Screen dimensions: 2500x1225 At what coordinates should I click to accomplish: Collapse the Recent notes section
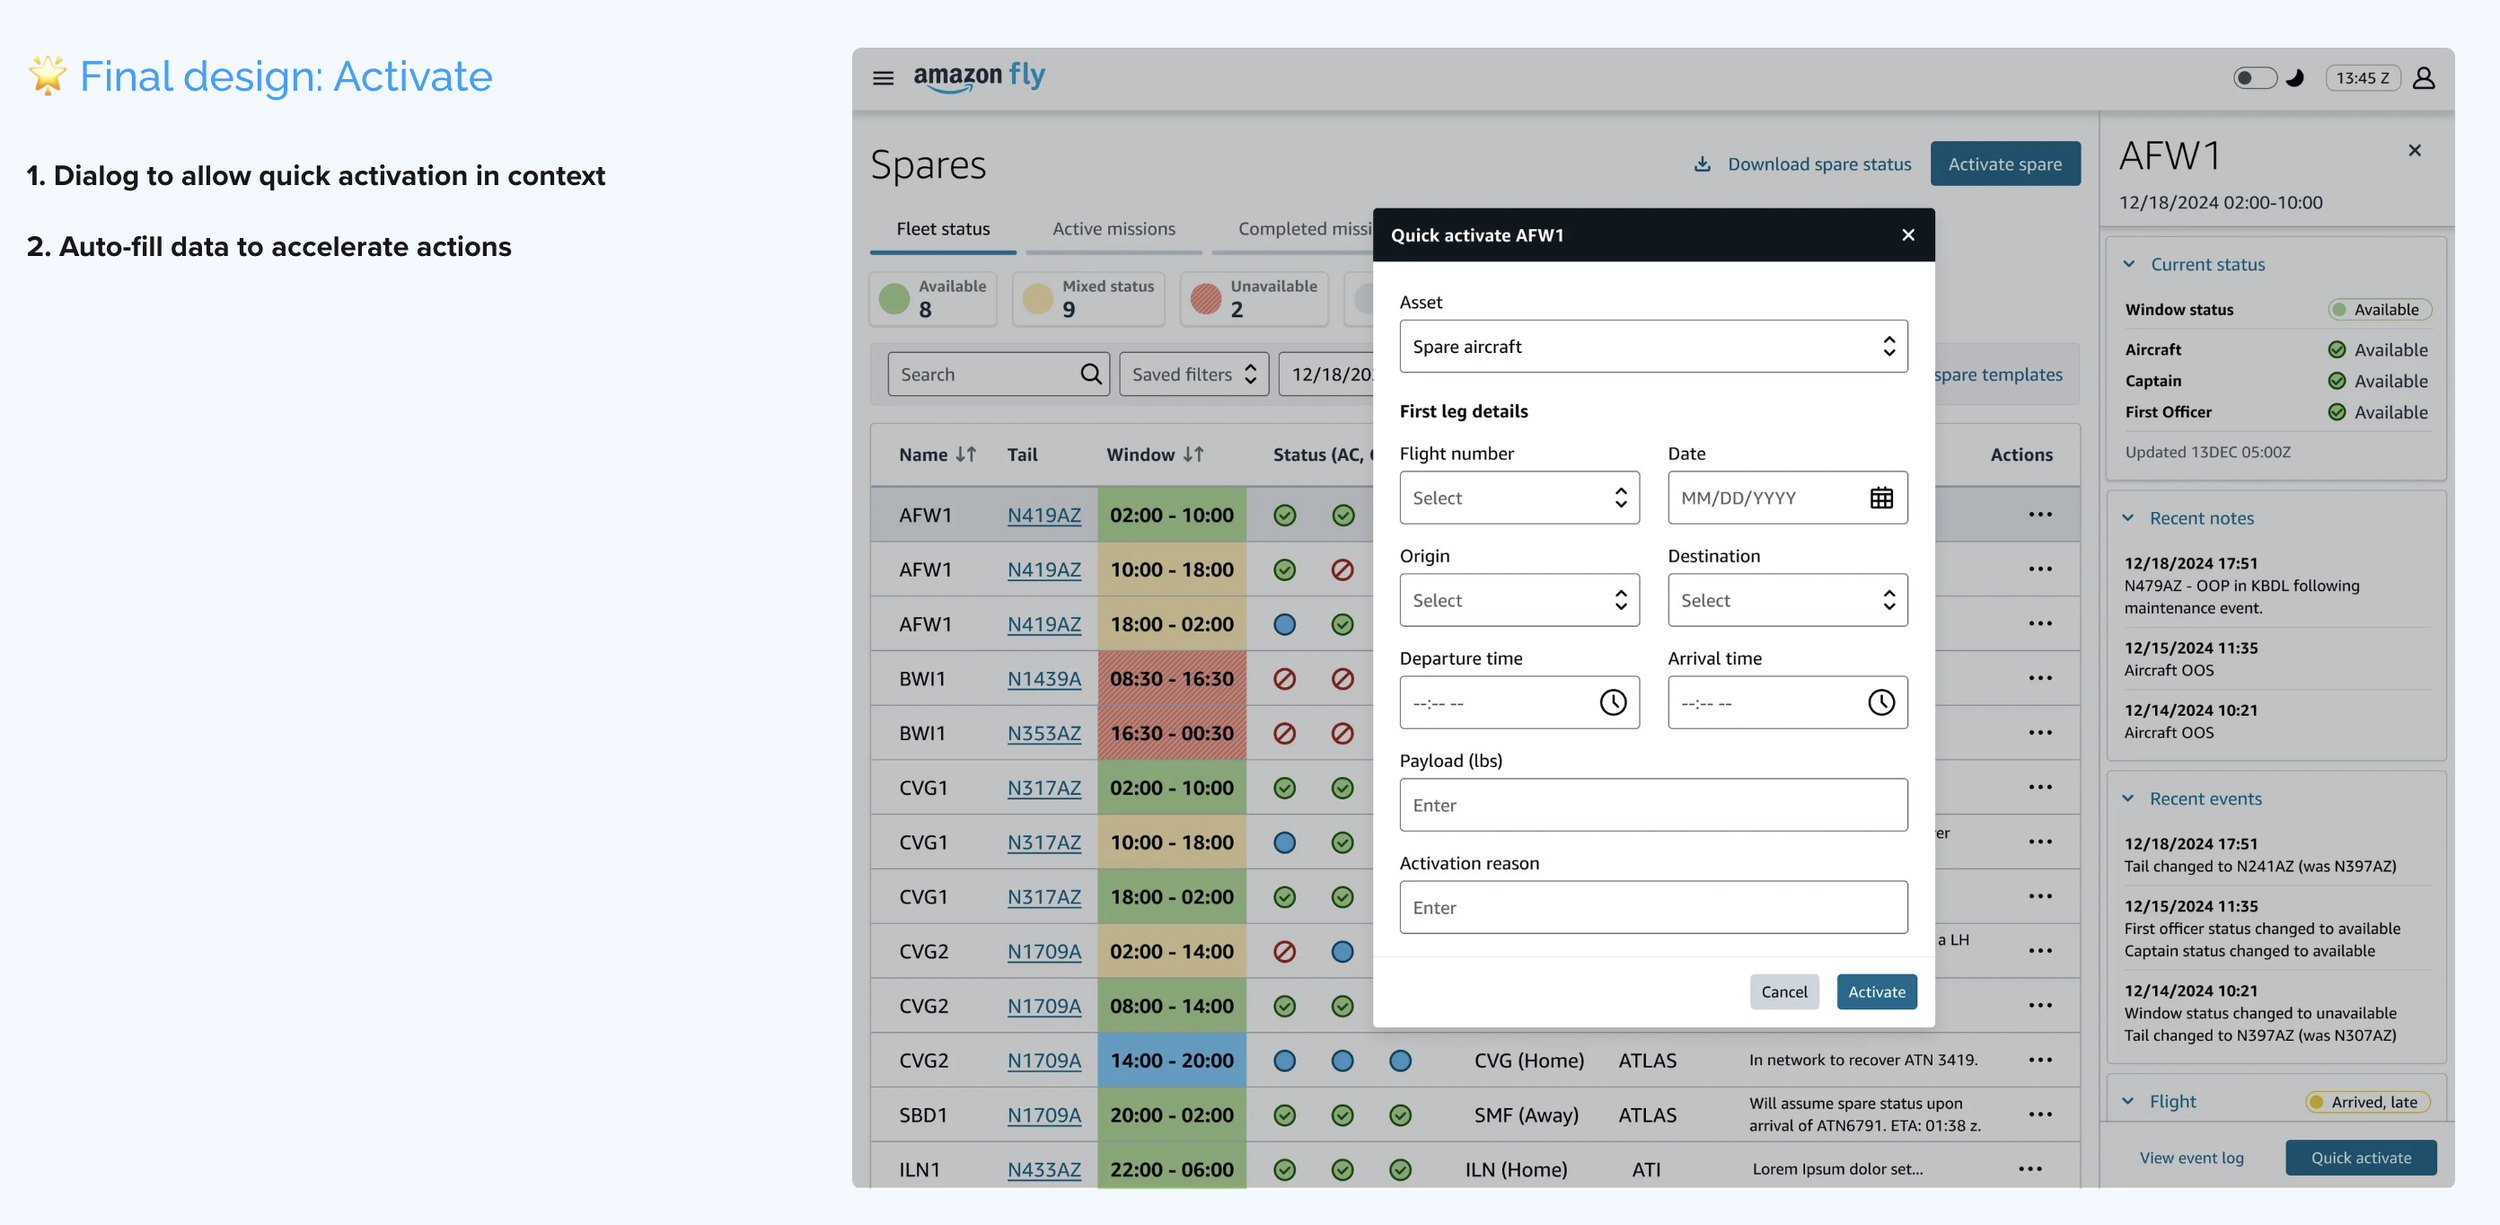click(2128, 518)
